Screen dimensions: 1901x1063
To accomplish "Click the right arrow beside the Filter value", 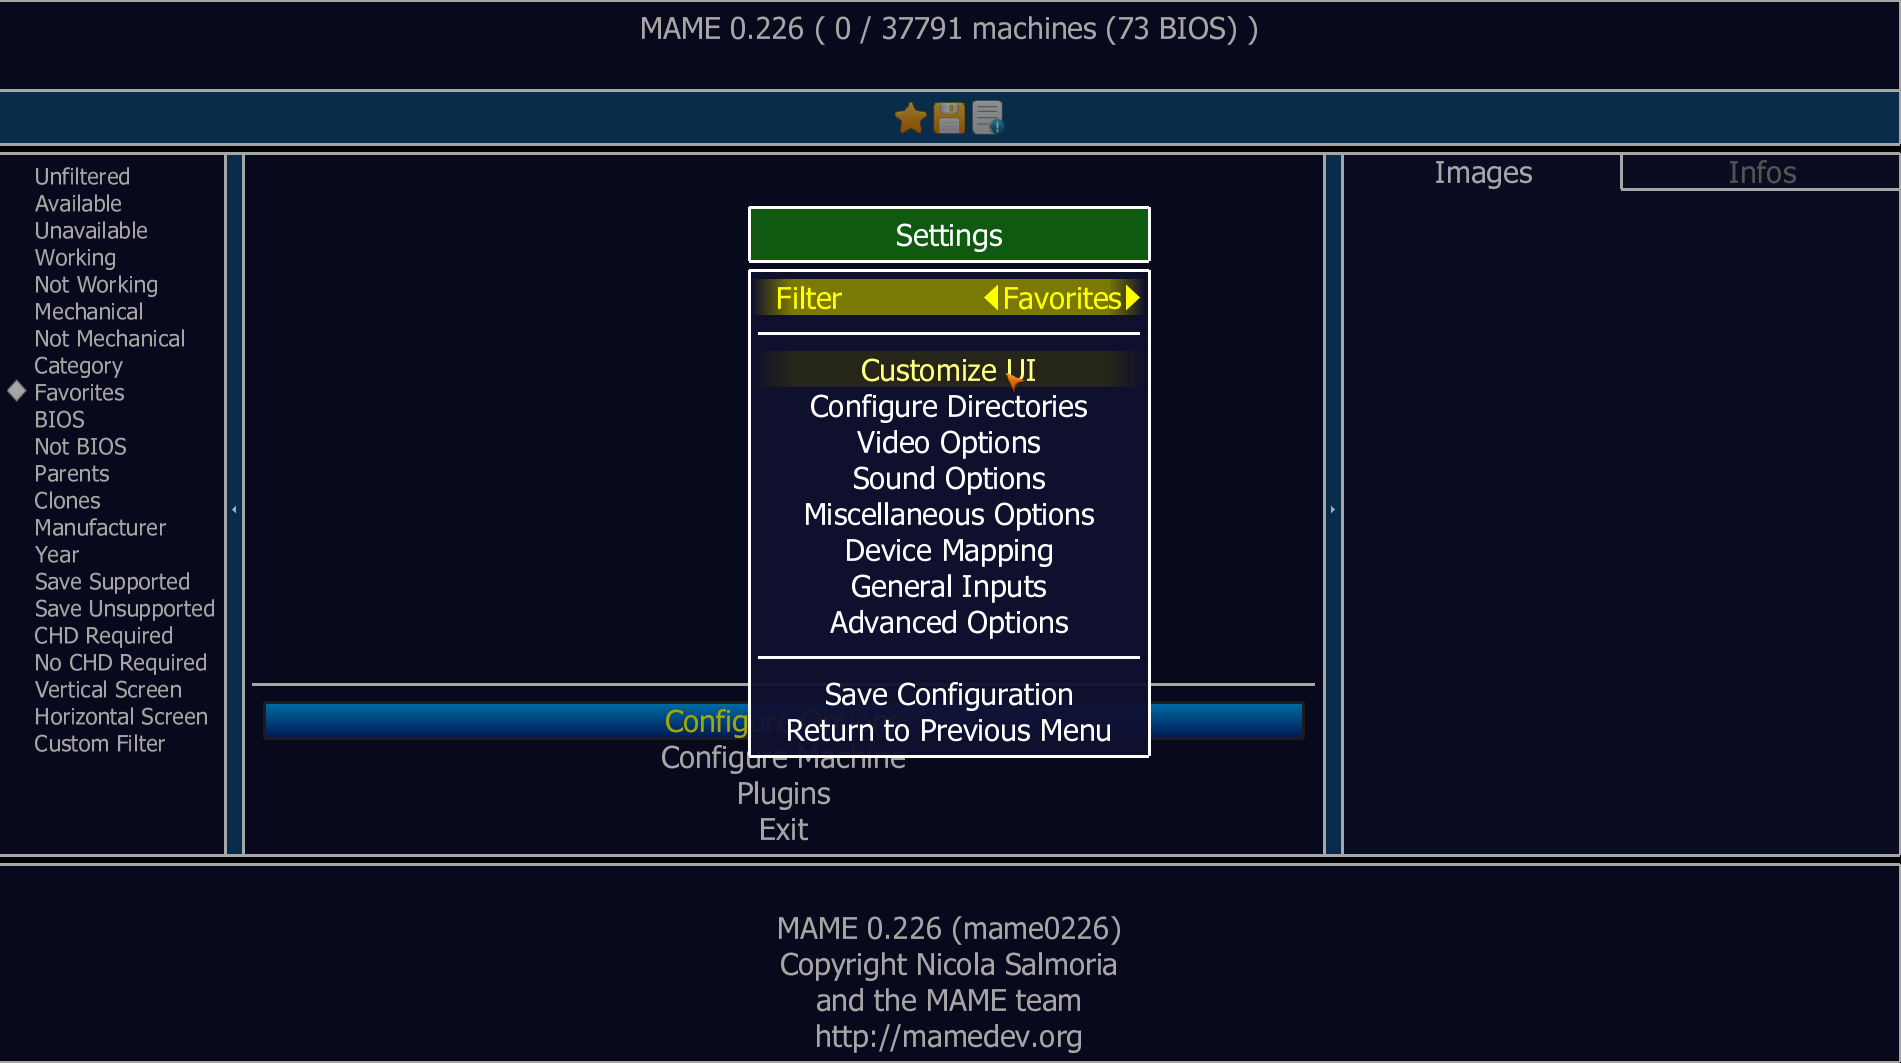I will [x=1132, y=298].
